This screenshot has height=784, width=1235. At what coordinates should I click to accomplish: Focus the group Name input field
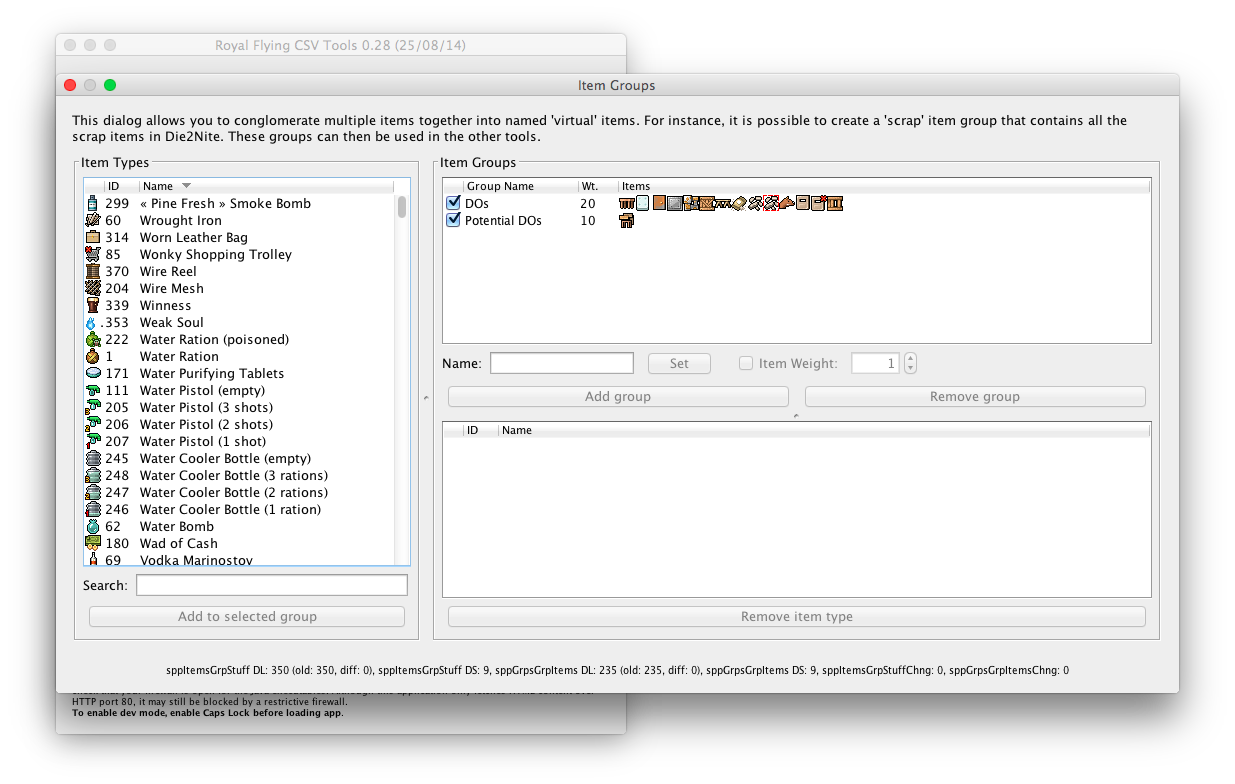562,363
